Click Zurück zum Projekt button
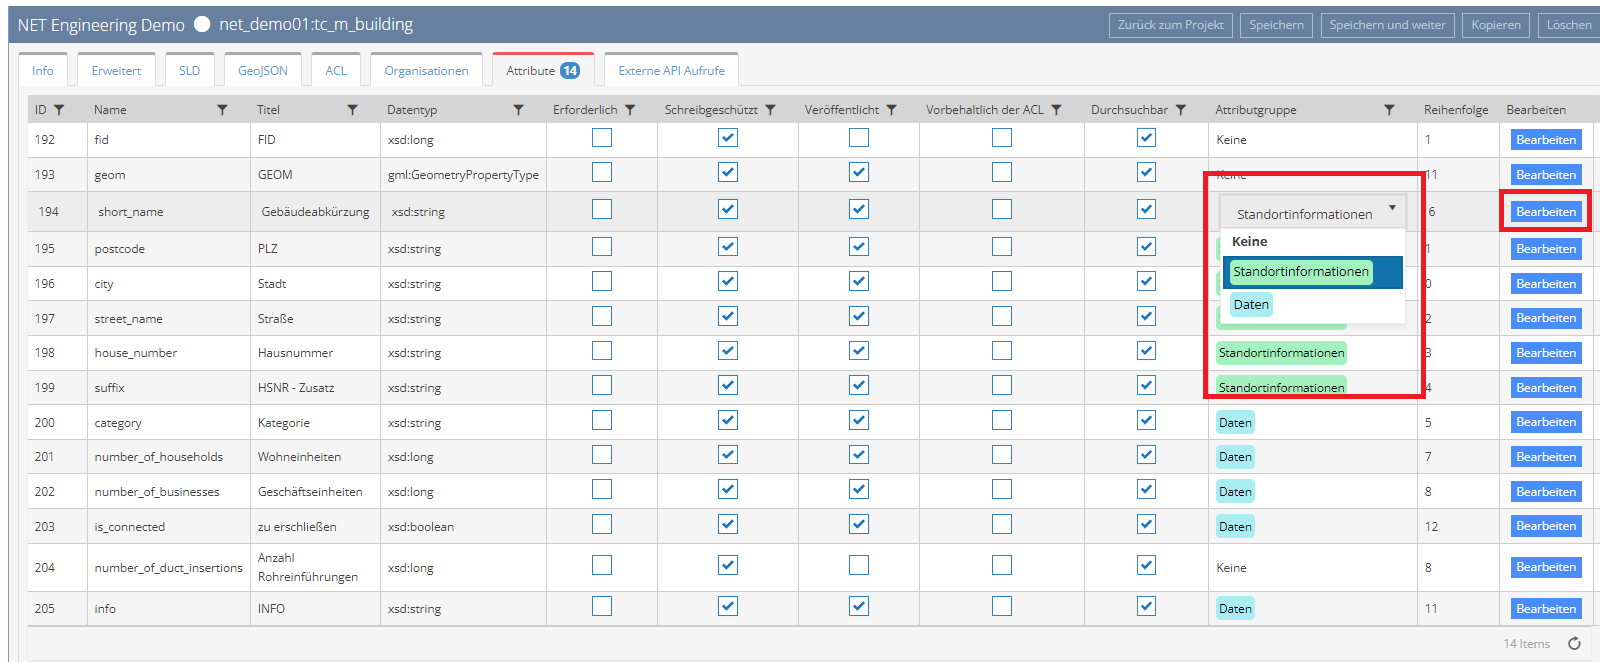This screenshot has width=1600, height=662. tap(1170, 25)
